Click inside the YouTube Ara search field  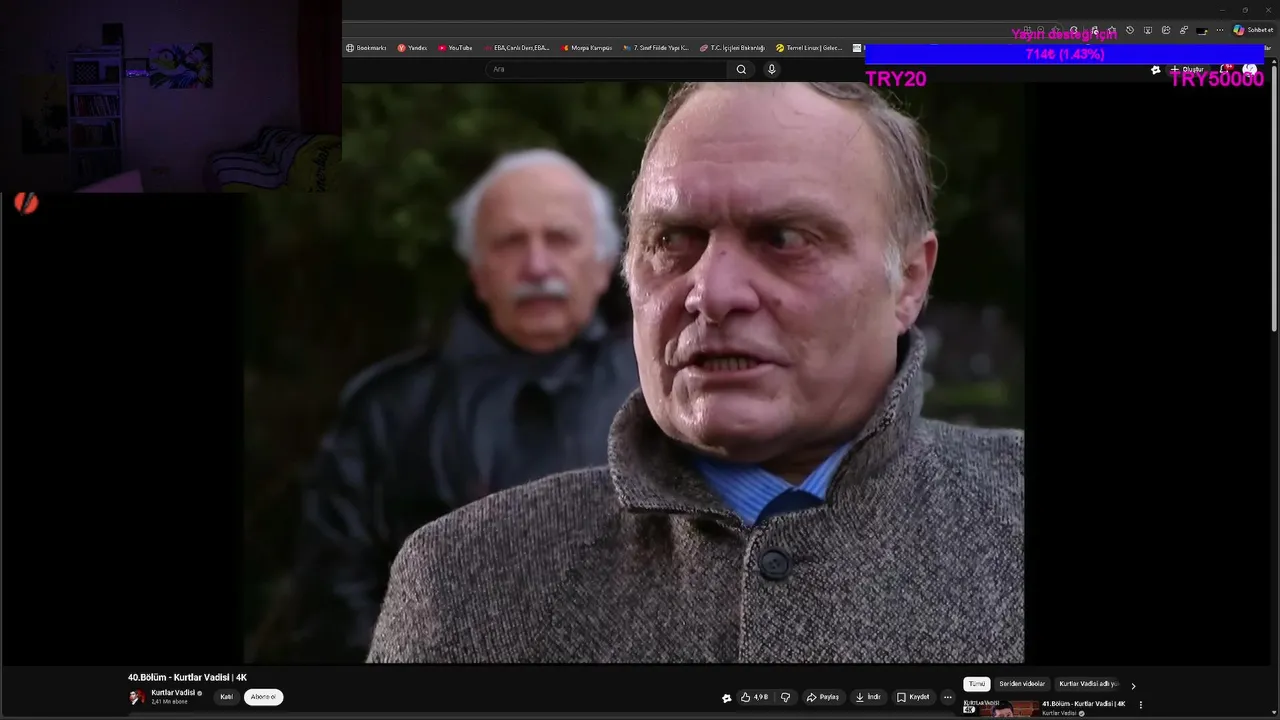pos(607,69)
